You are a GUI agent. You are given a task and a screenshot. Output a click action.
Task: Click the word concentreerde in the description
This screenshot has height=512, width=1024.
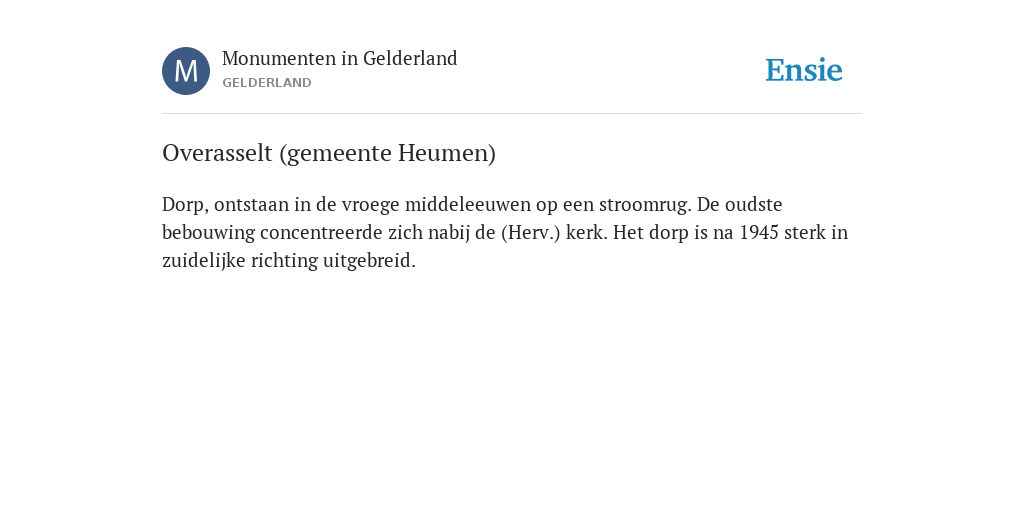pyautogui.click(x=321, y=233)
